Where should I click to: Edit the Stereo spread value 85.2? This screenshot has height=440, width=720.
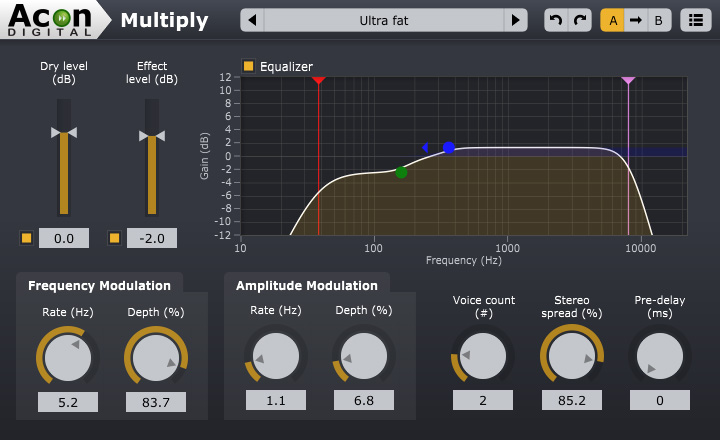(572, 400)
